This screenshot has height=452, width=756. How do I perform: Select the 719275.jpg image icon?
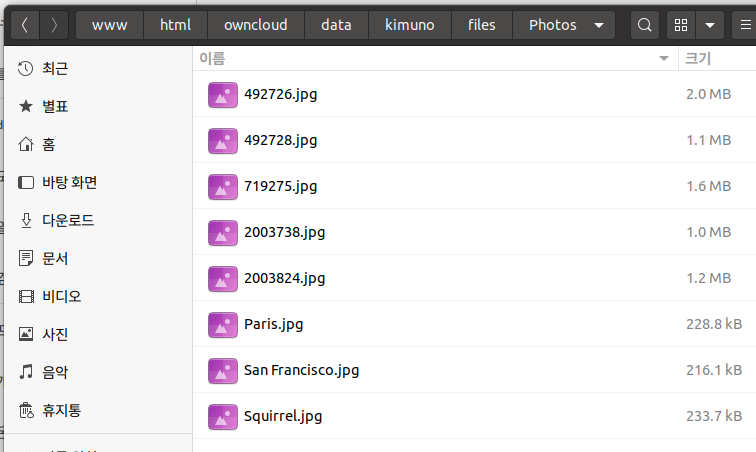223,187
